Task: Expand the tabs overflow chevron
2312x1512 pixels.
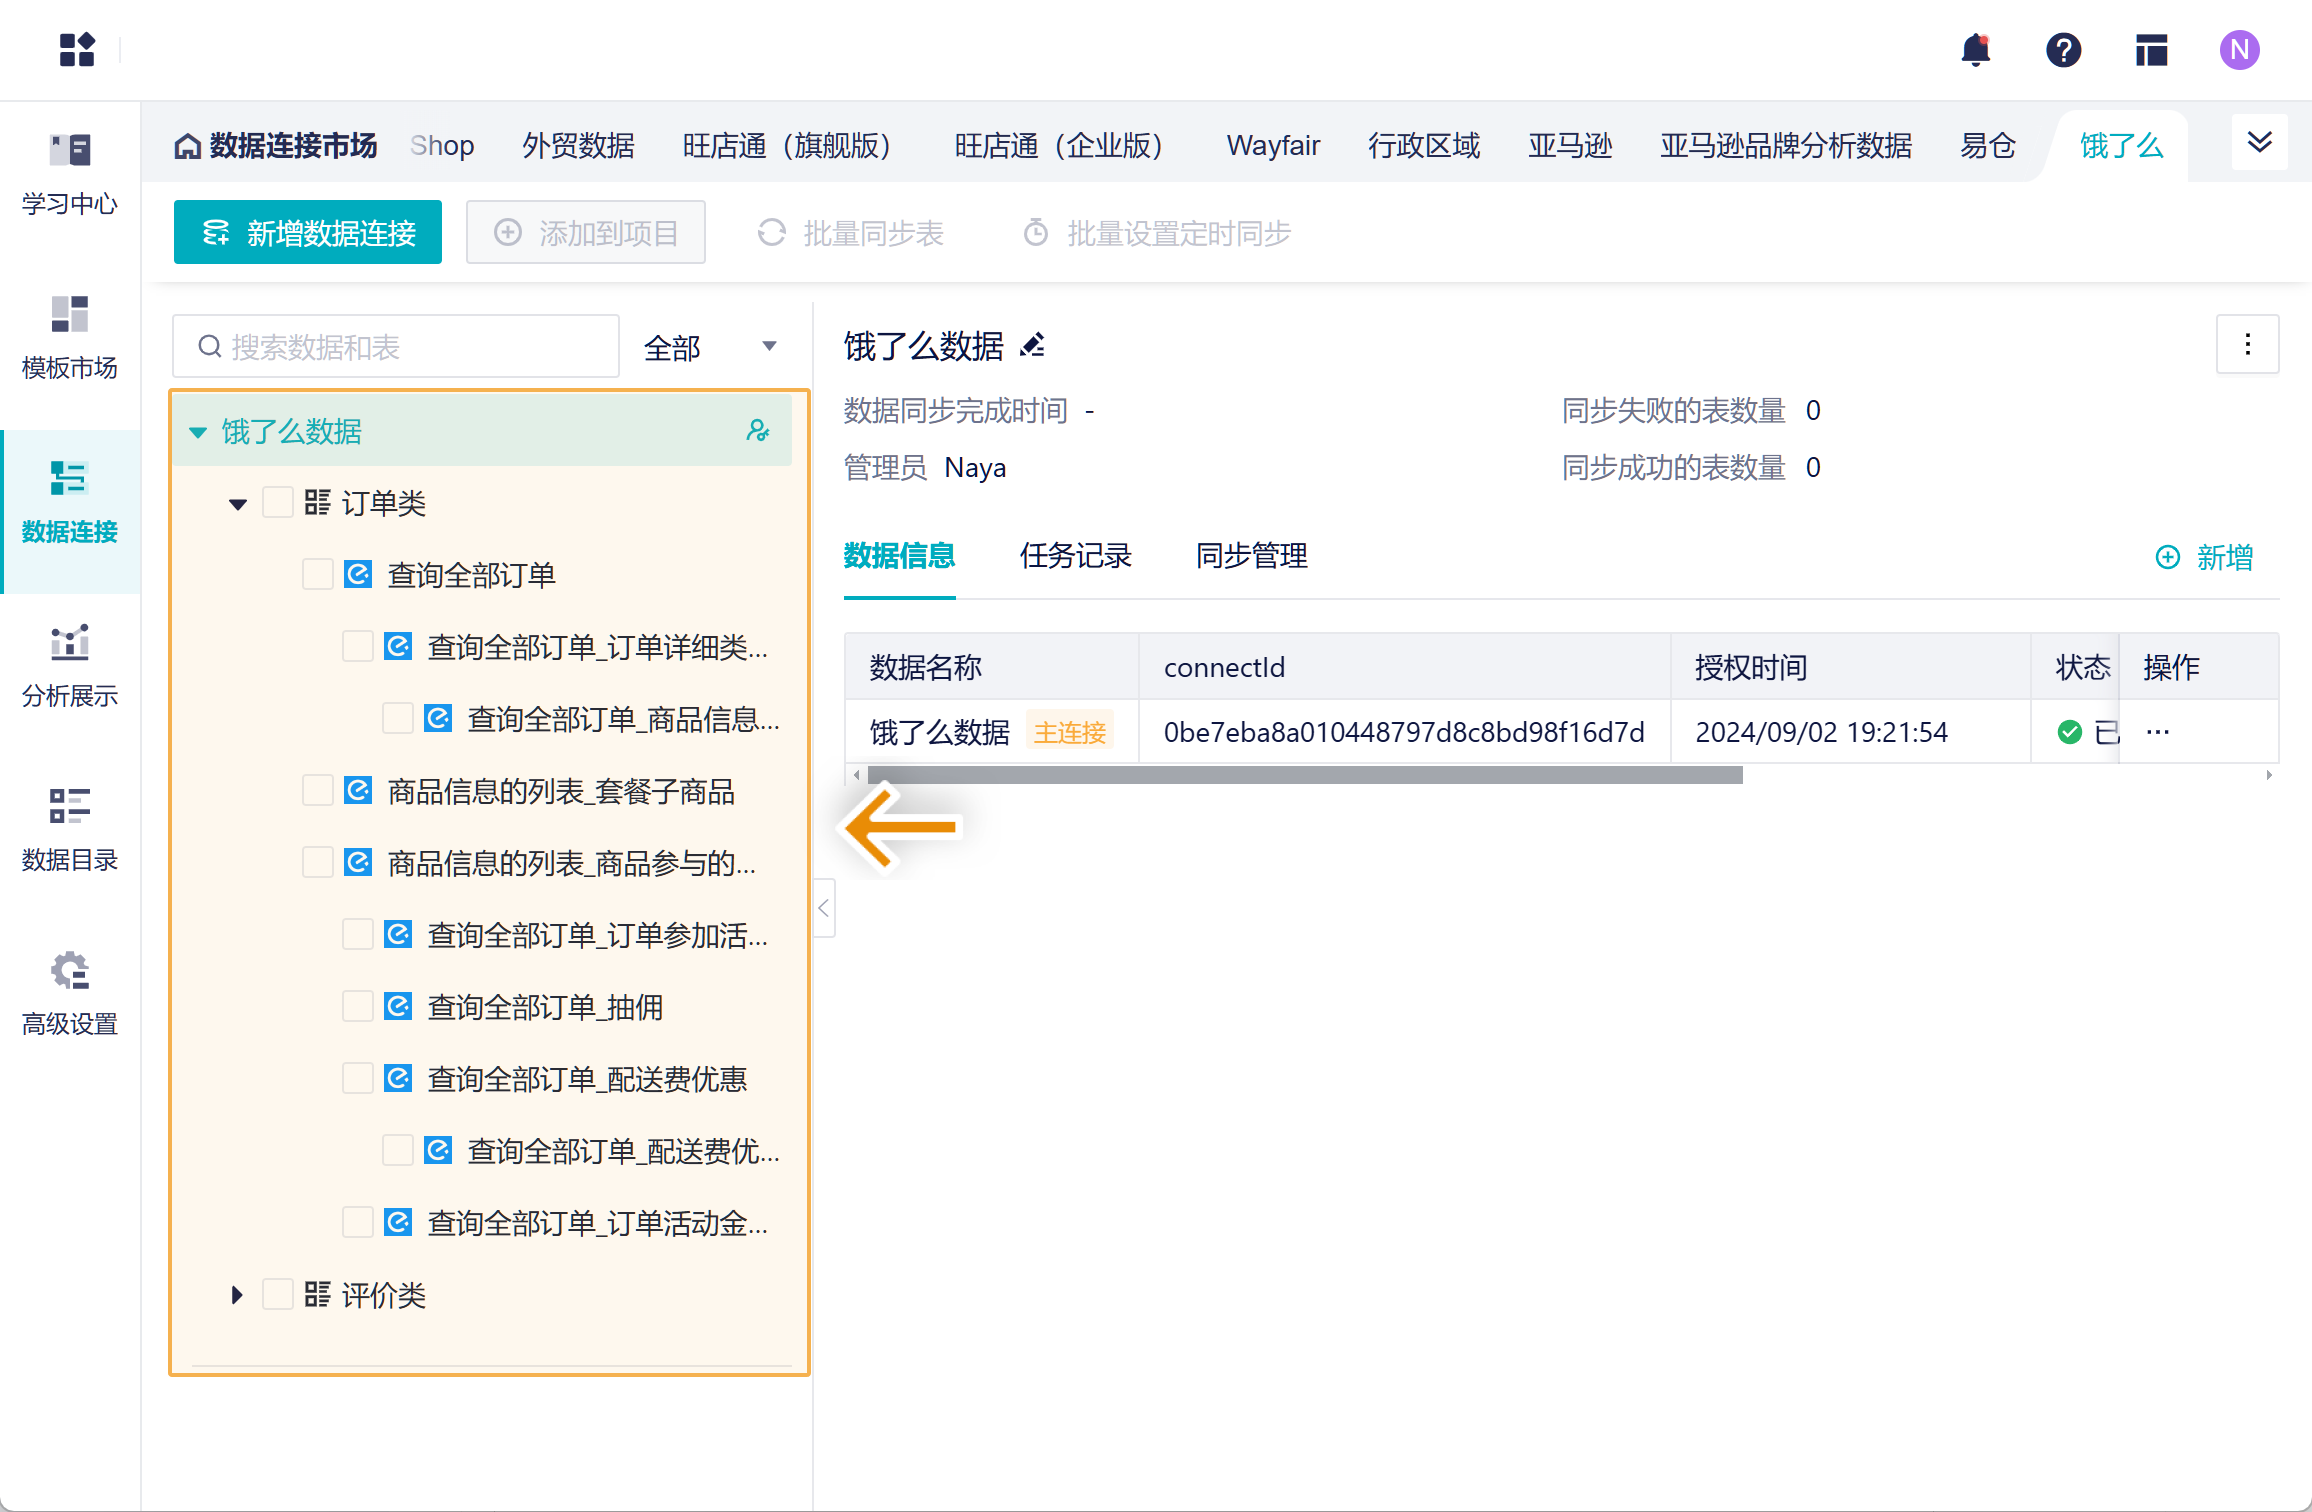Action: click(x=2259, y=143)
